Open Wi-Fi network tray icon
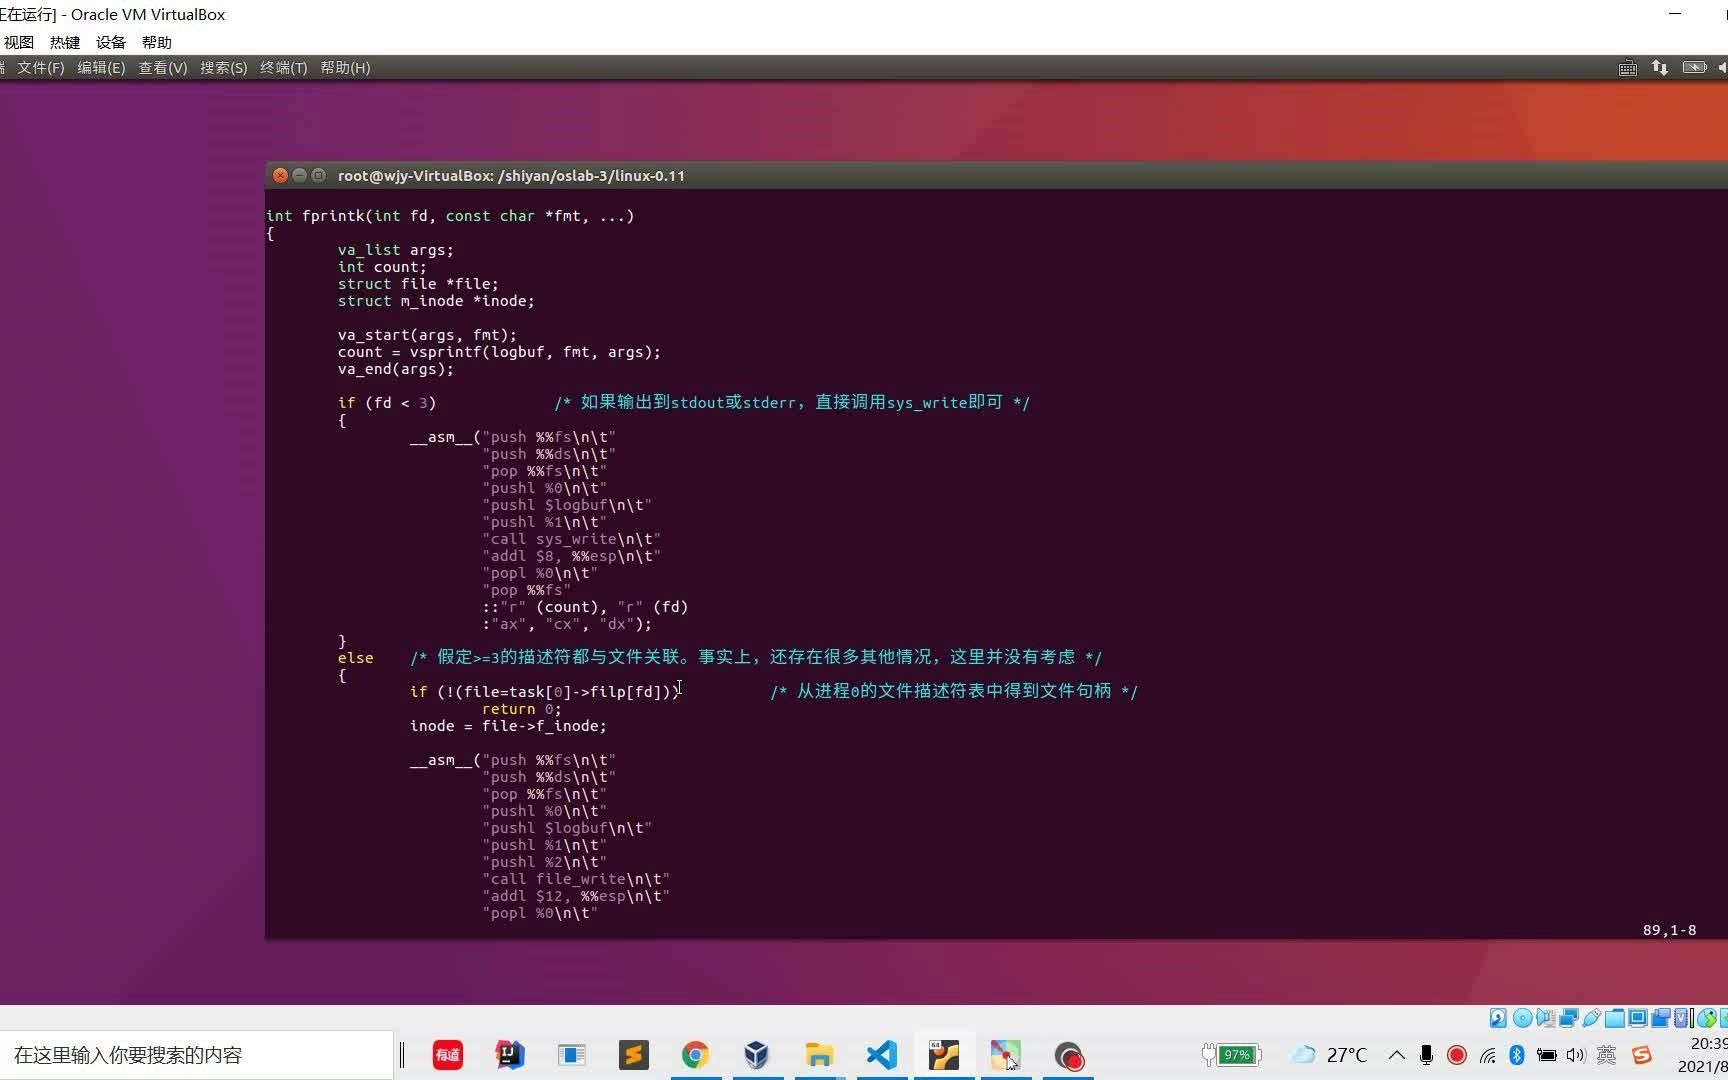 tap(1488, 1055)
